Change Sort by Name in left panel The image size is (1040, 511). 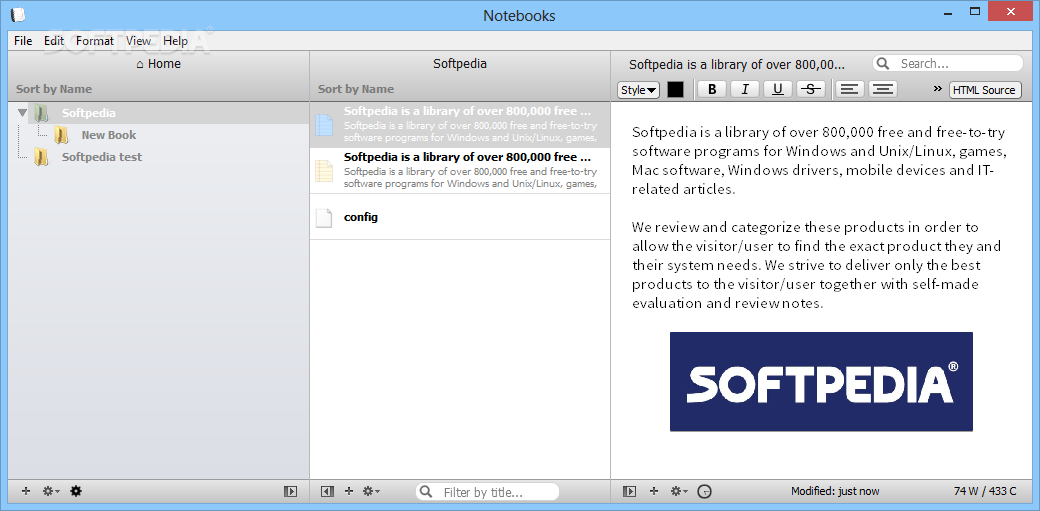[54, 89]
